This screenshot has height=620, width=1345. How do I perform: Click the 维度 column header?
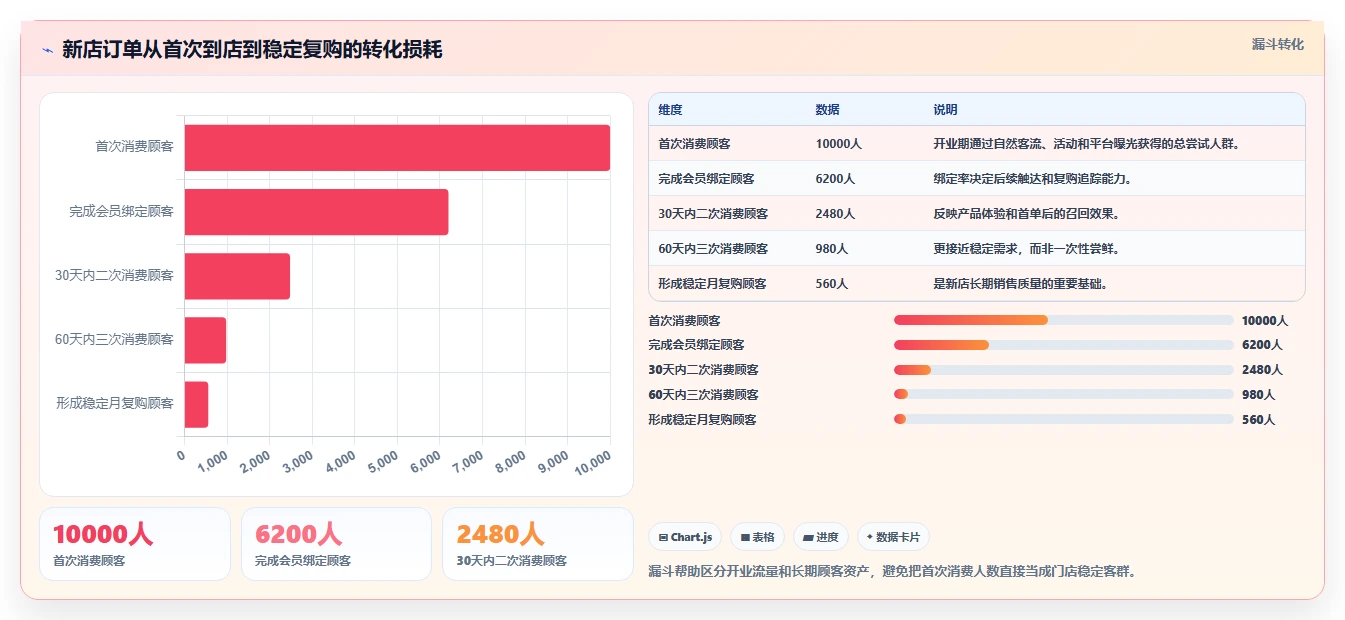(670, 110)
